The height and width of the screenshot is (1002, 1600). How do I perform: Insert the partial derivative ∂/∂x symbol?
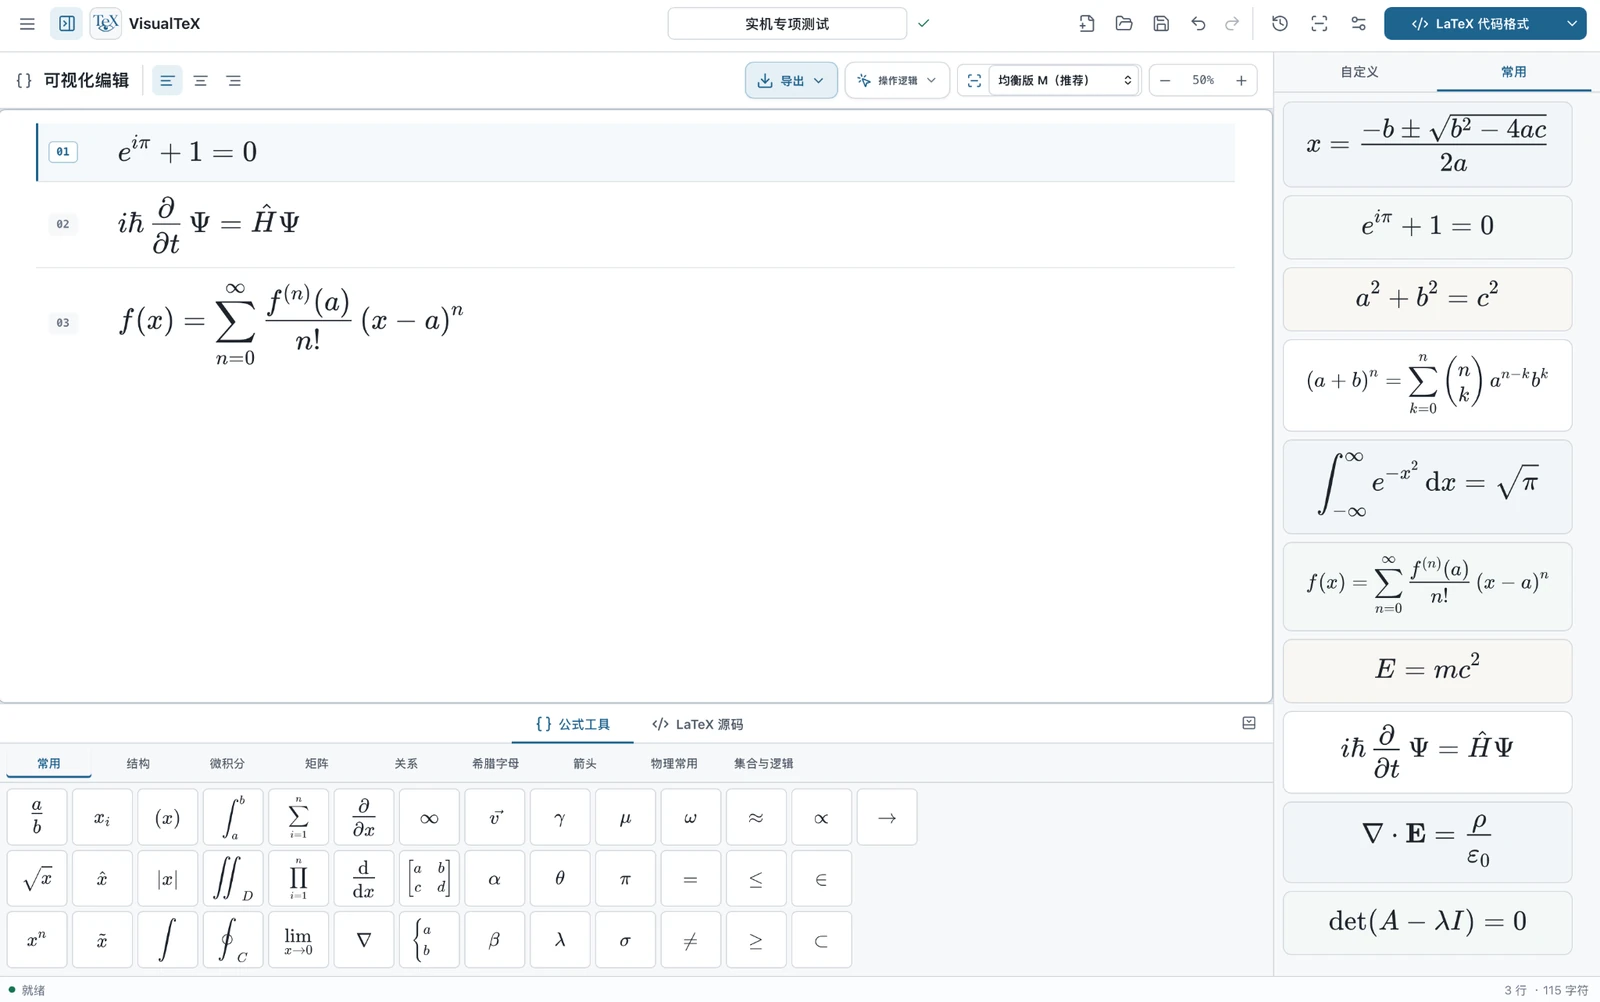coord(364,817)
